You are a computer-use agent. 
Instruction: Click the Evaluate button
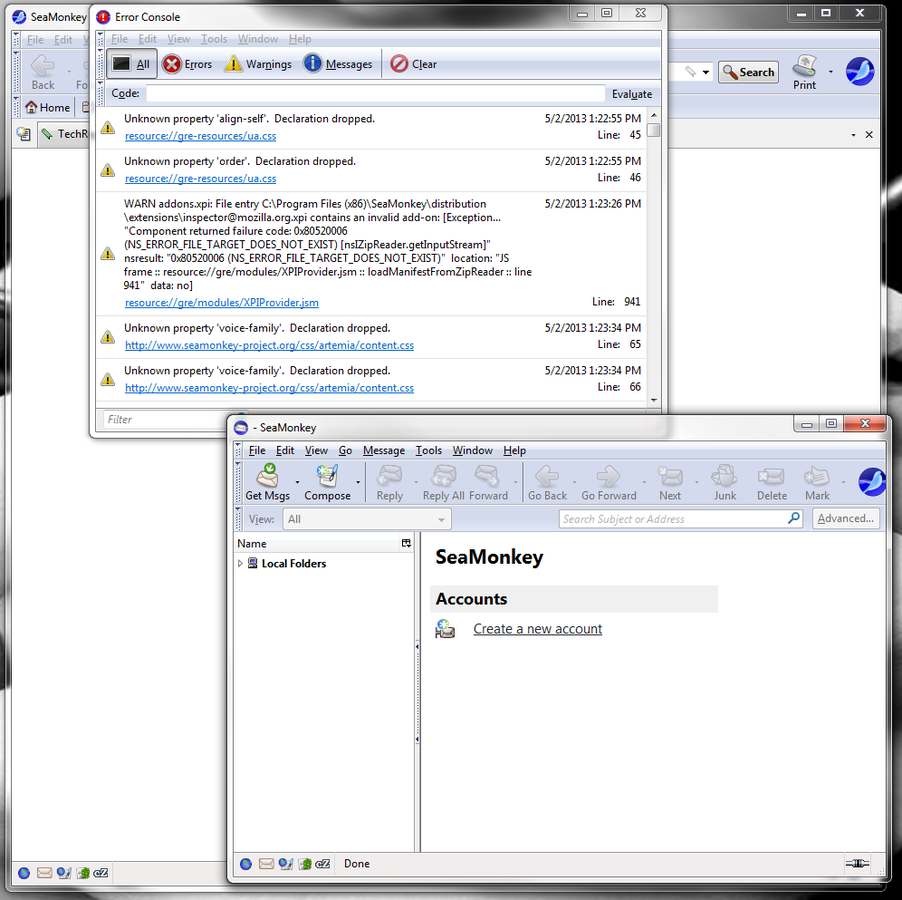[x=632, y=94]
